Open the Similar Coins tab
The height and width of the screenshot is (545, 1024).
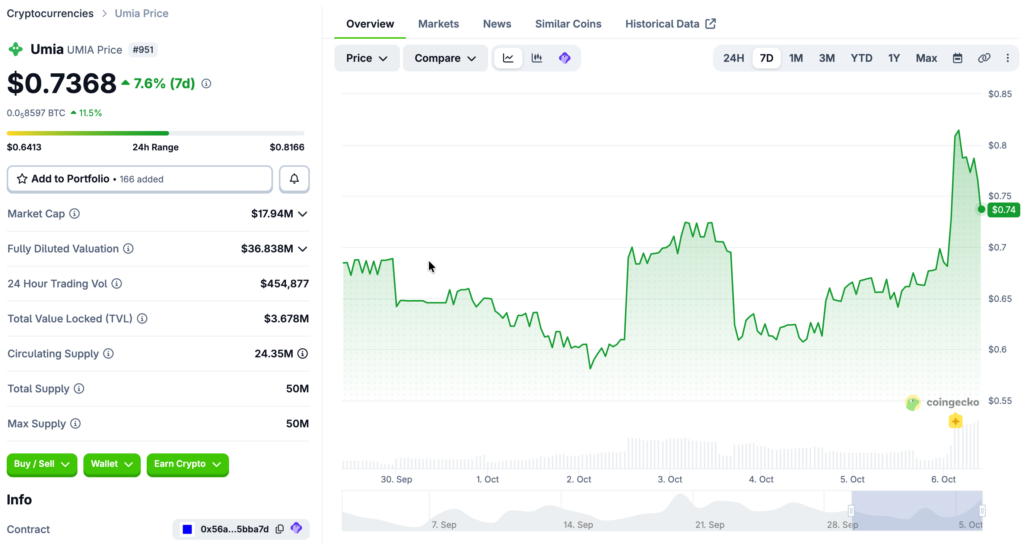click(568, 24)
